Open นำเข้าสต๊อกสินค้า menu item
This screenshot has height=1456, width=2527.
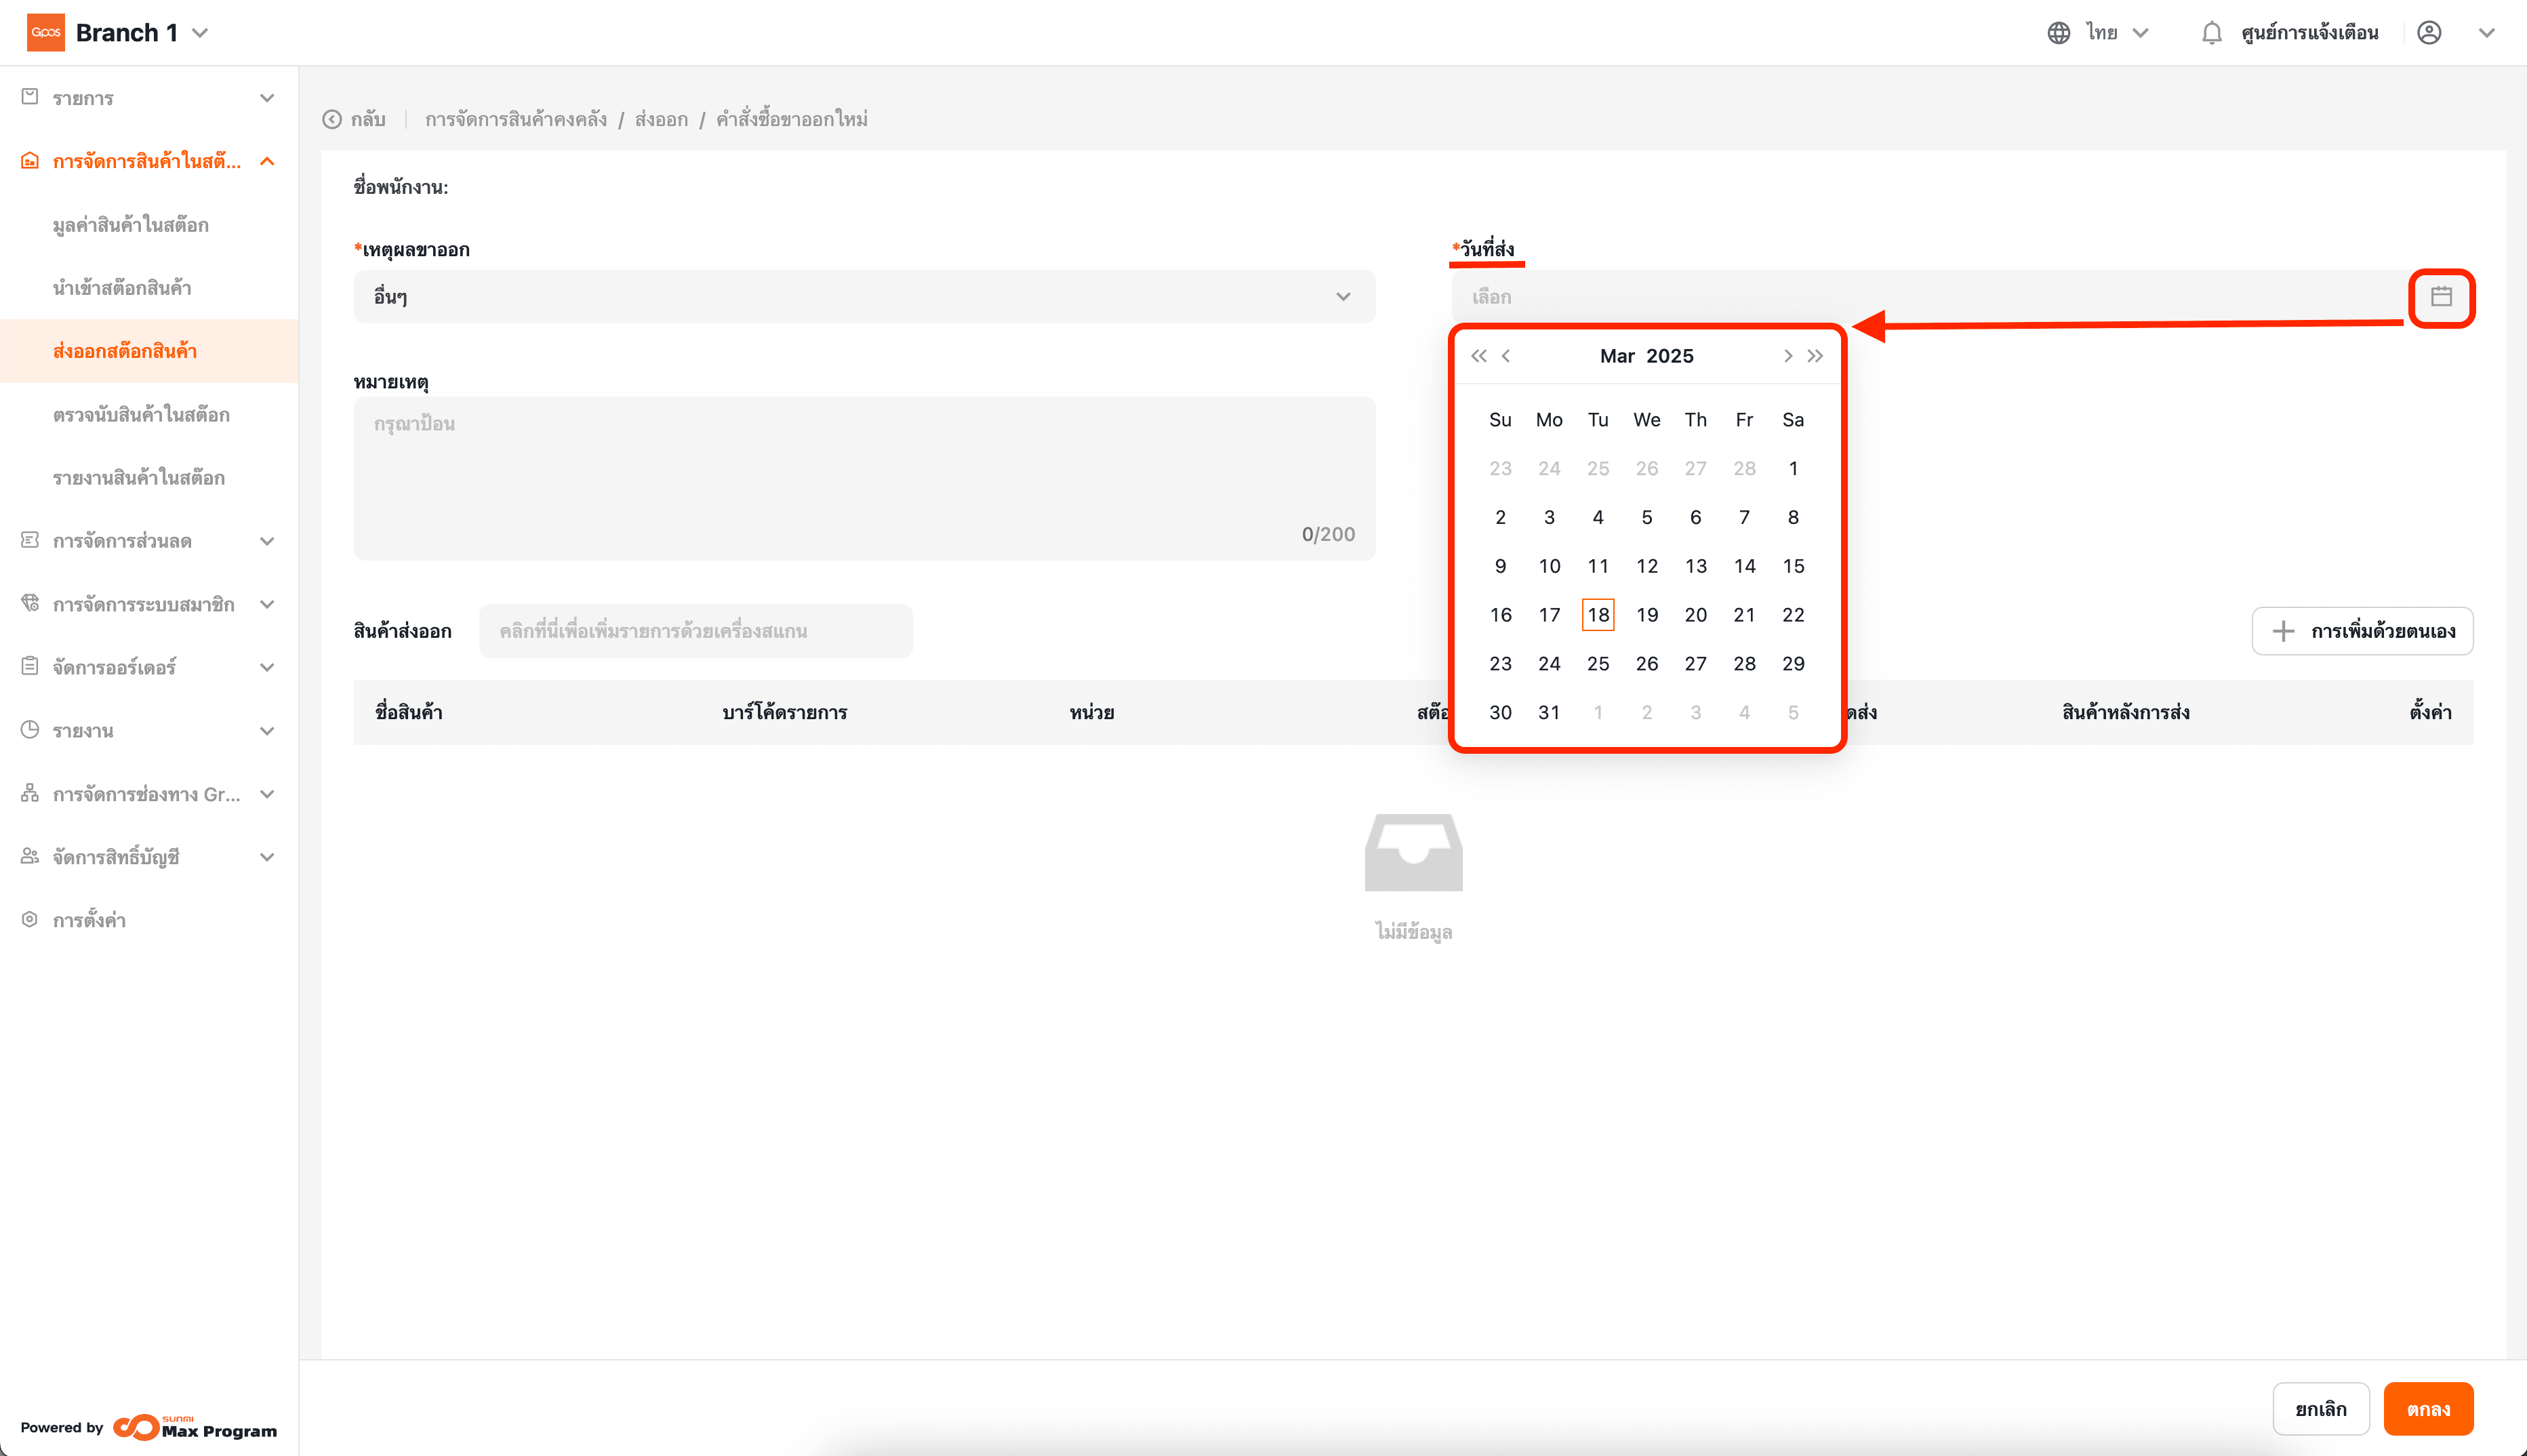point(122,288)
